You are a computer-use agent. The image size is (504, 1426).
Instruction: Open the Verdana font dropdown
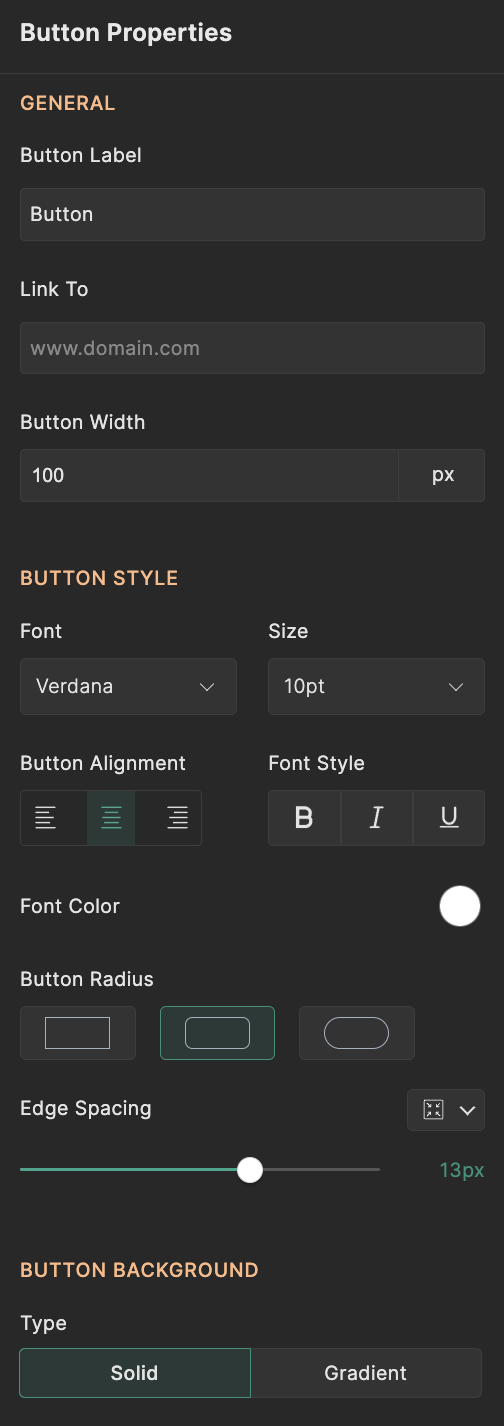[x=128, y=686]
